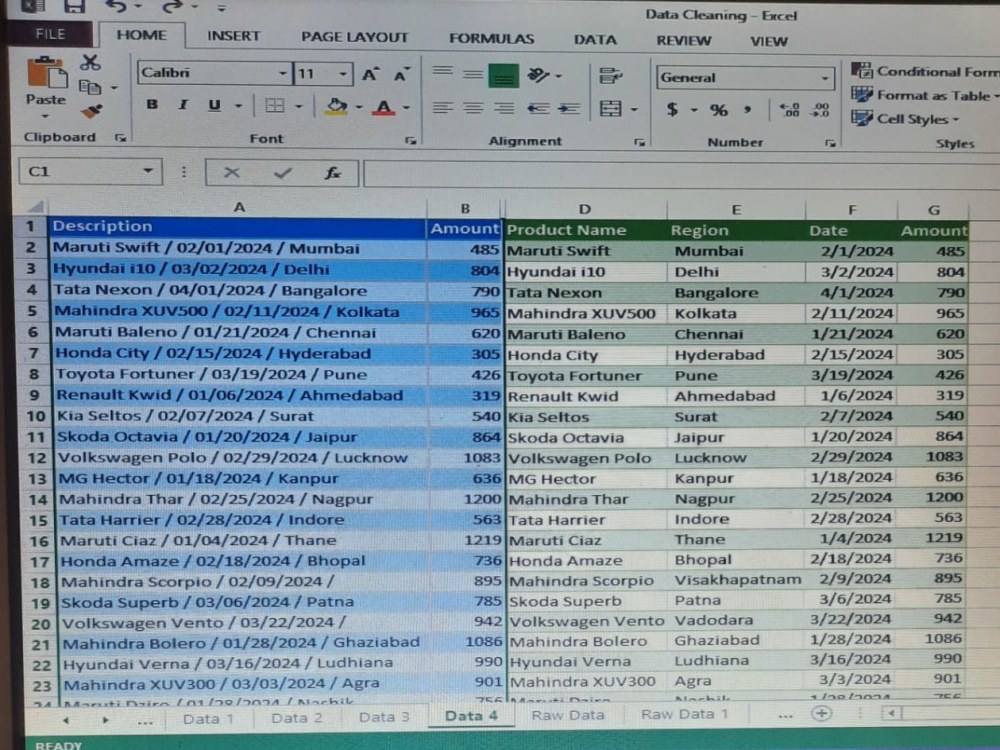Screen dimensions: 1000x750
Task: Open the FILE tab
Action: click(50, 34)
